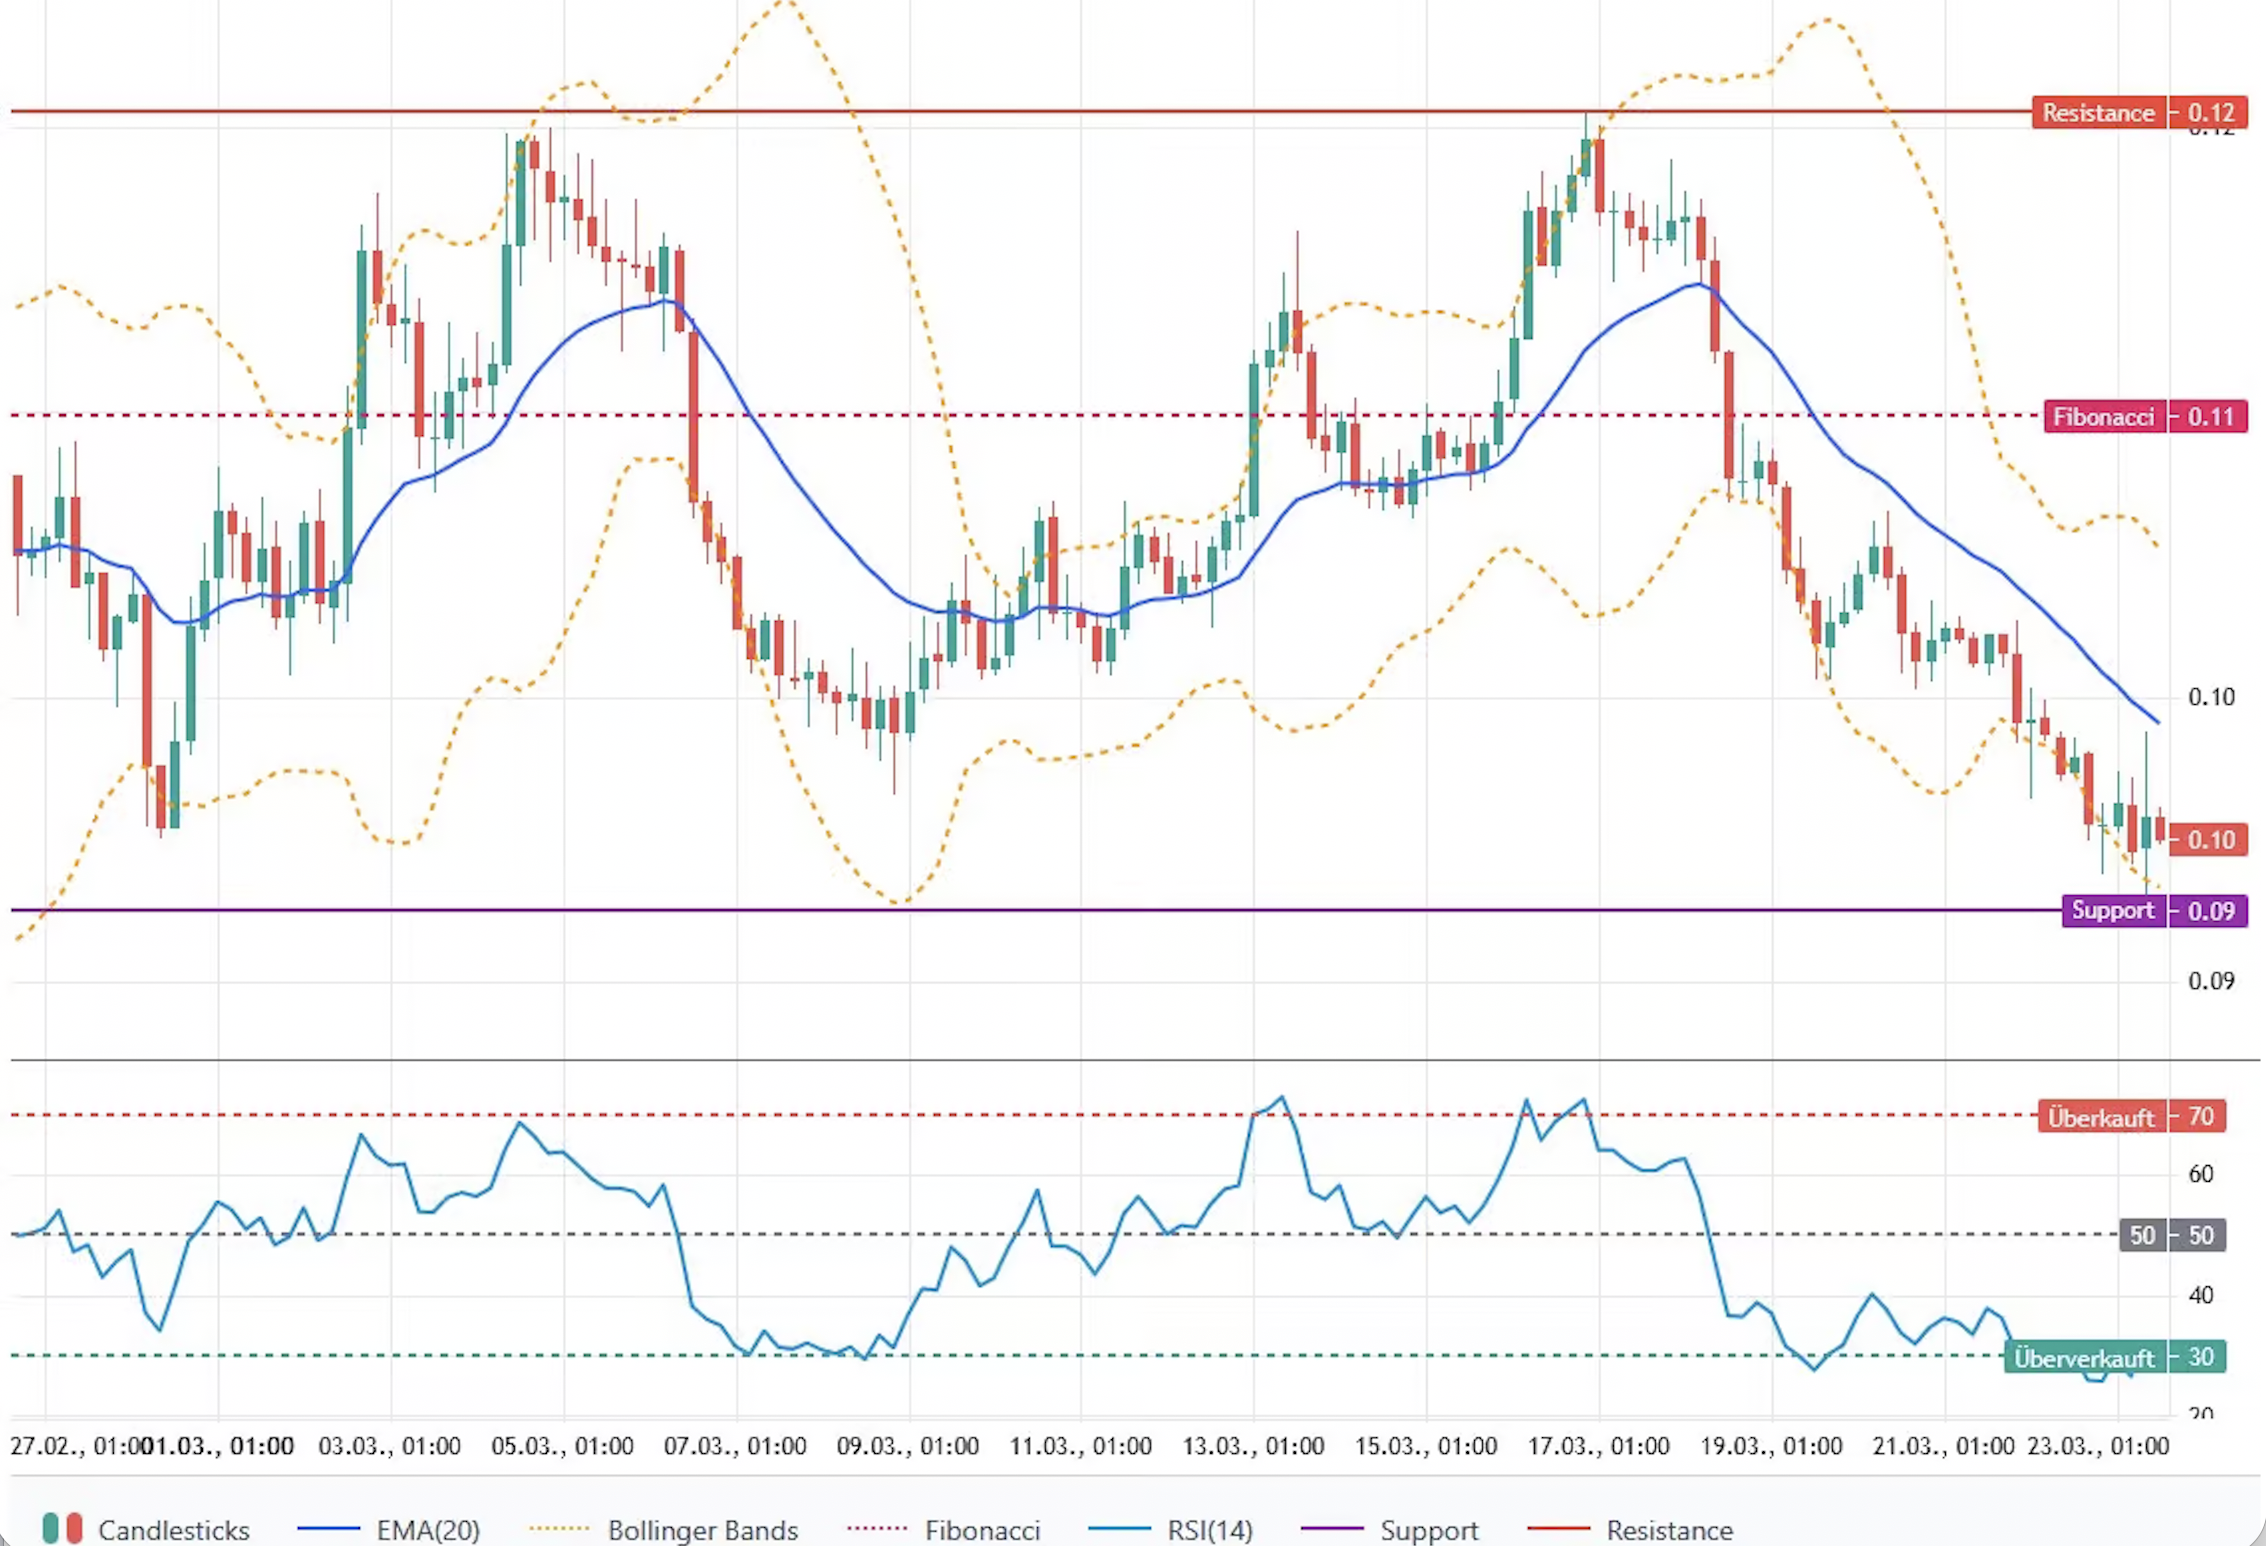Click the Fibonacci legend item

pos(982,1530)
